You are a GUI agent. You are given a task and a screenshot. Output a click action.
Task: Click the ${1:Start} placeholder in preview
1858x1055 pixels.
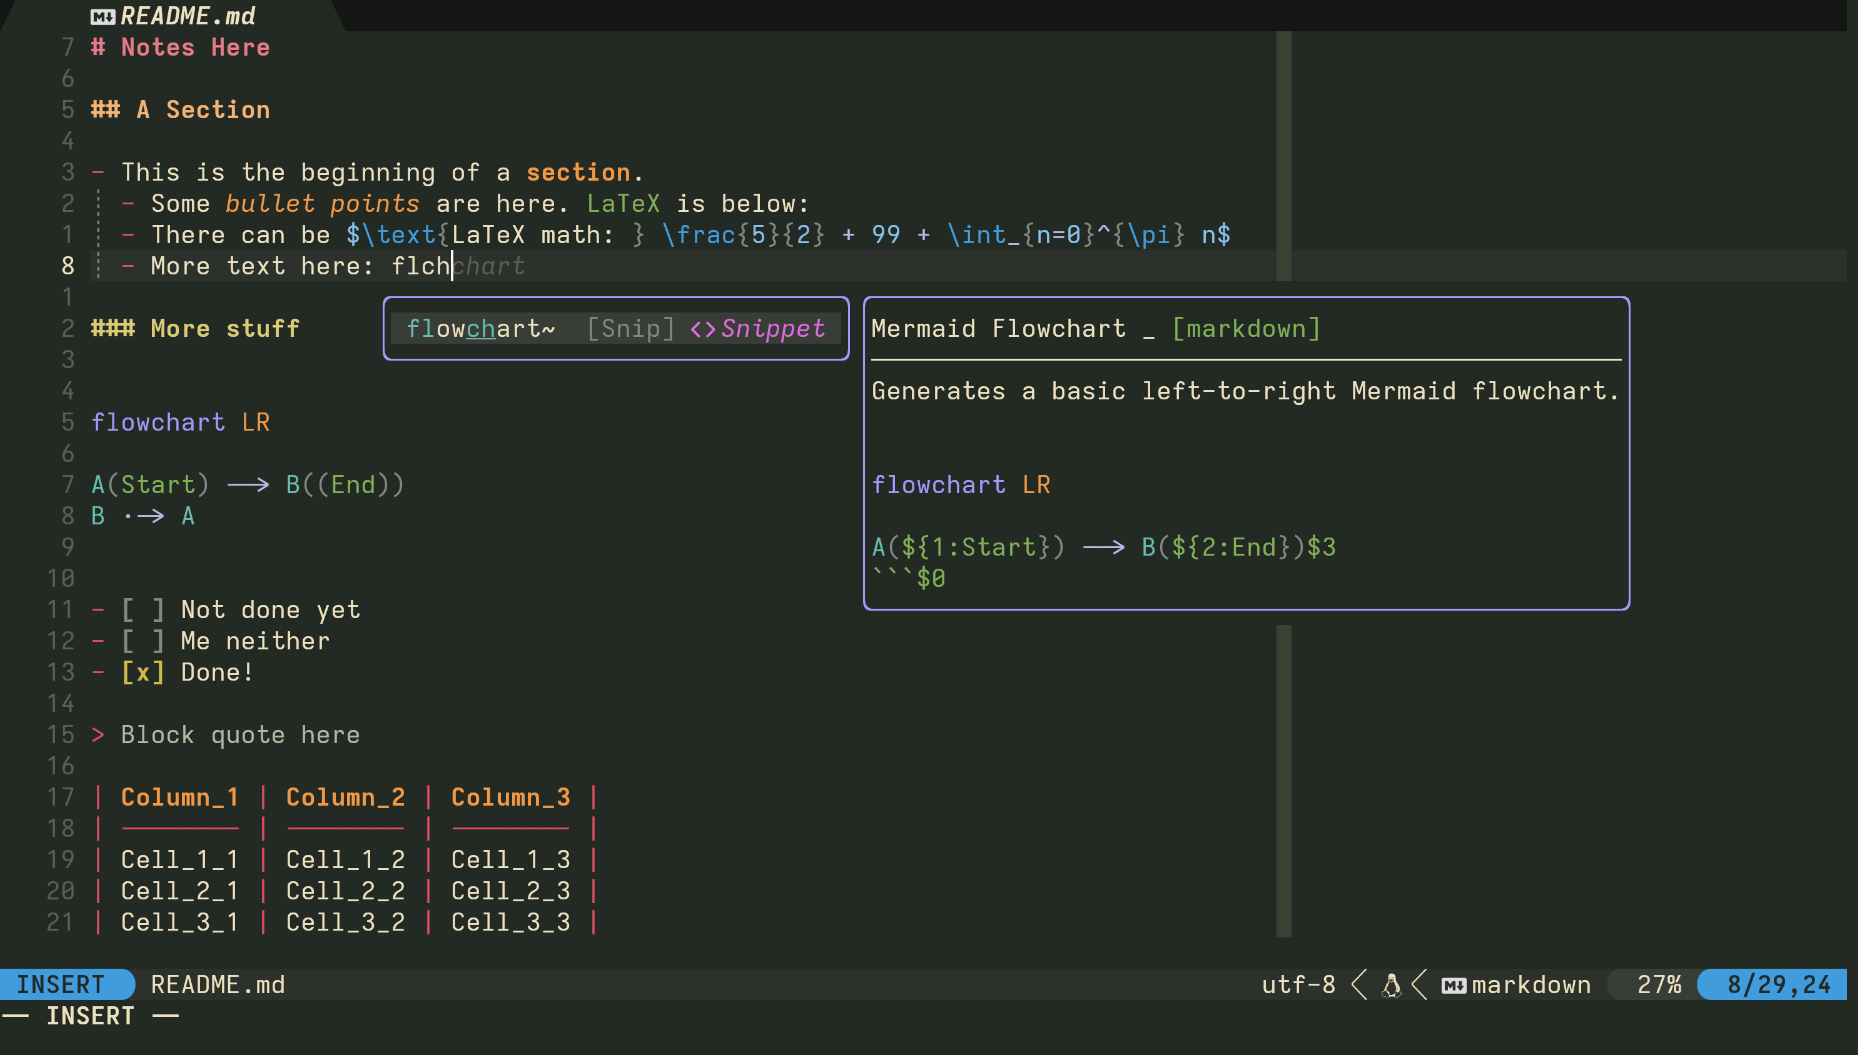click(976, 548)
